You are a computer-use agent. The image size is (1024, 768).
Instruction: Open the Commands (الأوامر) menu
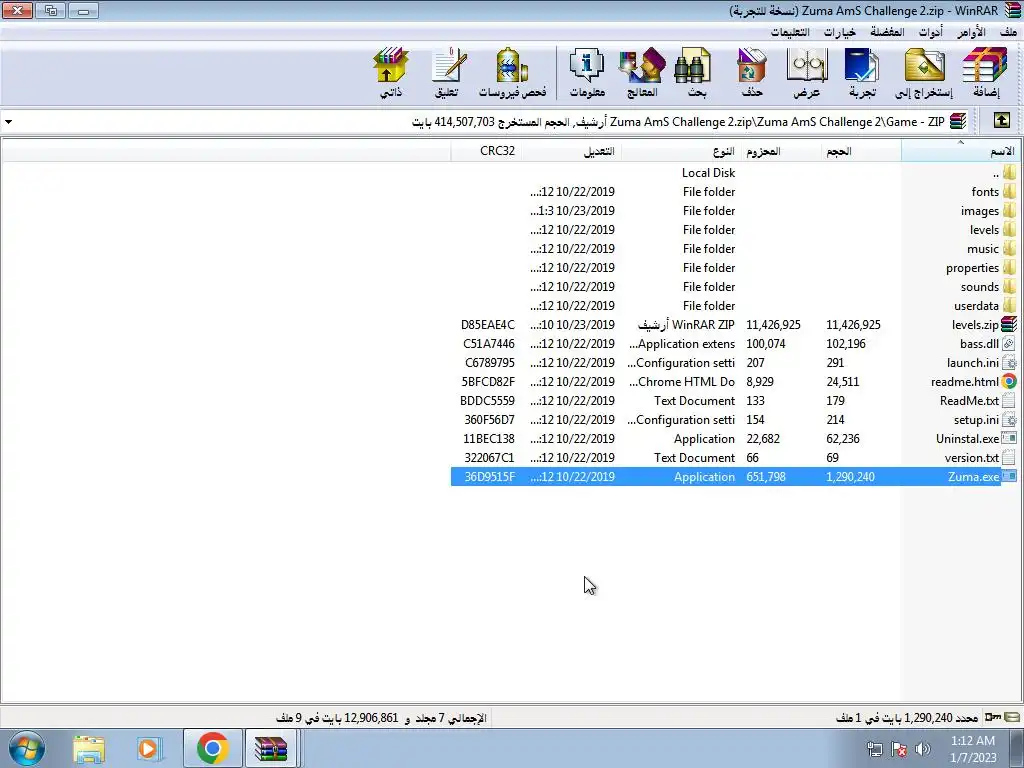[971, 32]
